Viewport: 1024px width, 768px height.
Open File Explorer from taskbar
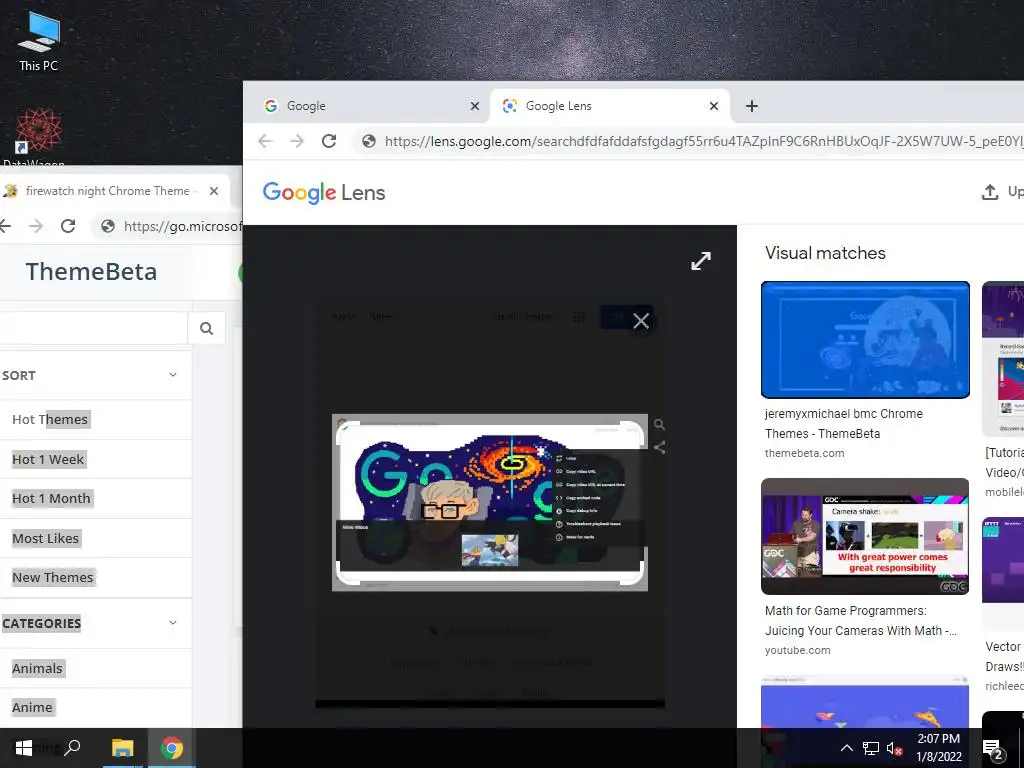[x=122, y=748]
